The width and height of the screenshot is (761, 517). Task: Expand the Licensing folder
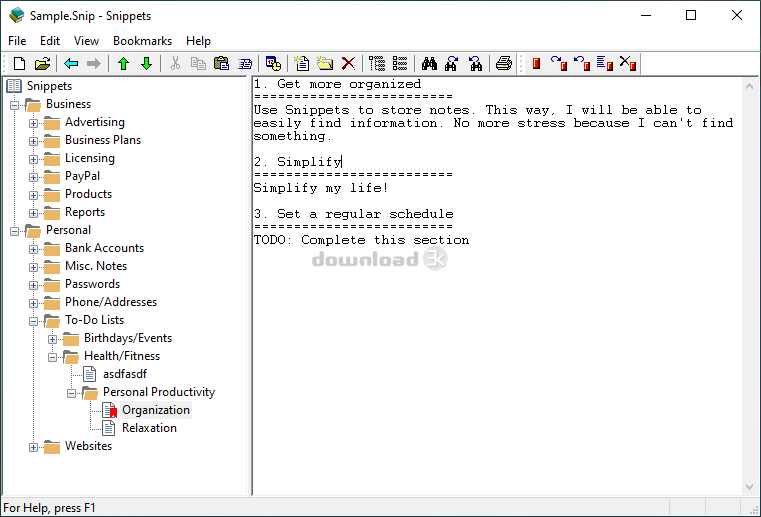coord(33,159)
